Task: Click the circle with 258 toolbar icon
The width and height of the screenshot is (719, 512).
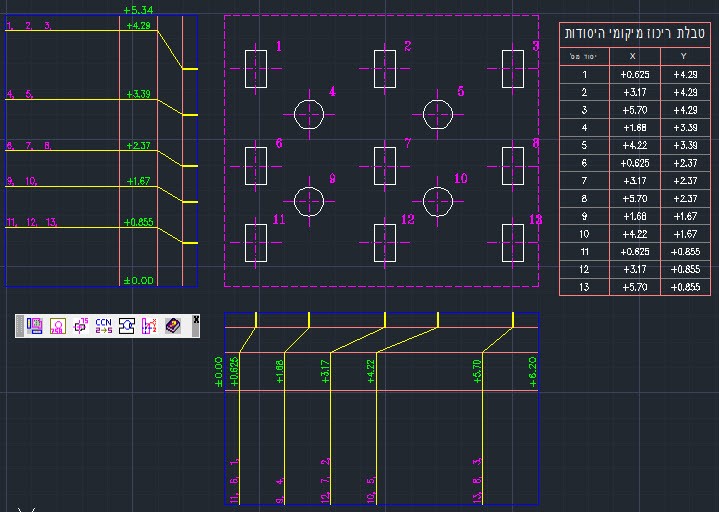Action: pos(58,326)
